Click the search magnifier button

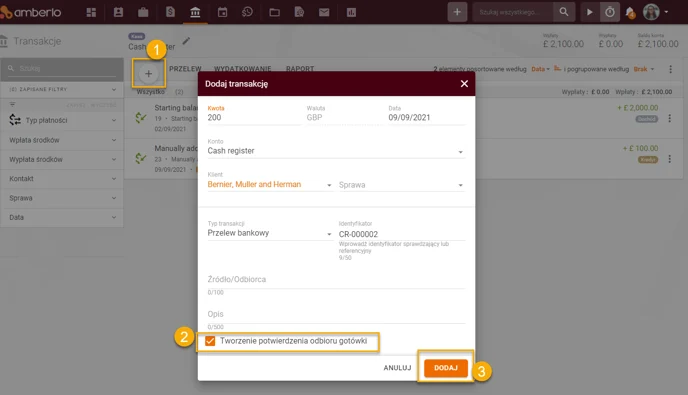tap(564, 12)
